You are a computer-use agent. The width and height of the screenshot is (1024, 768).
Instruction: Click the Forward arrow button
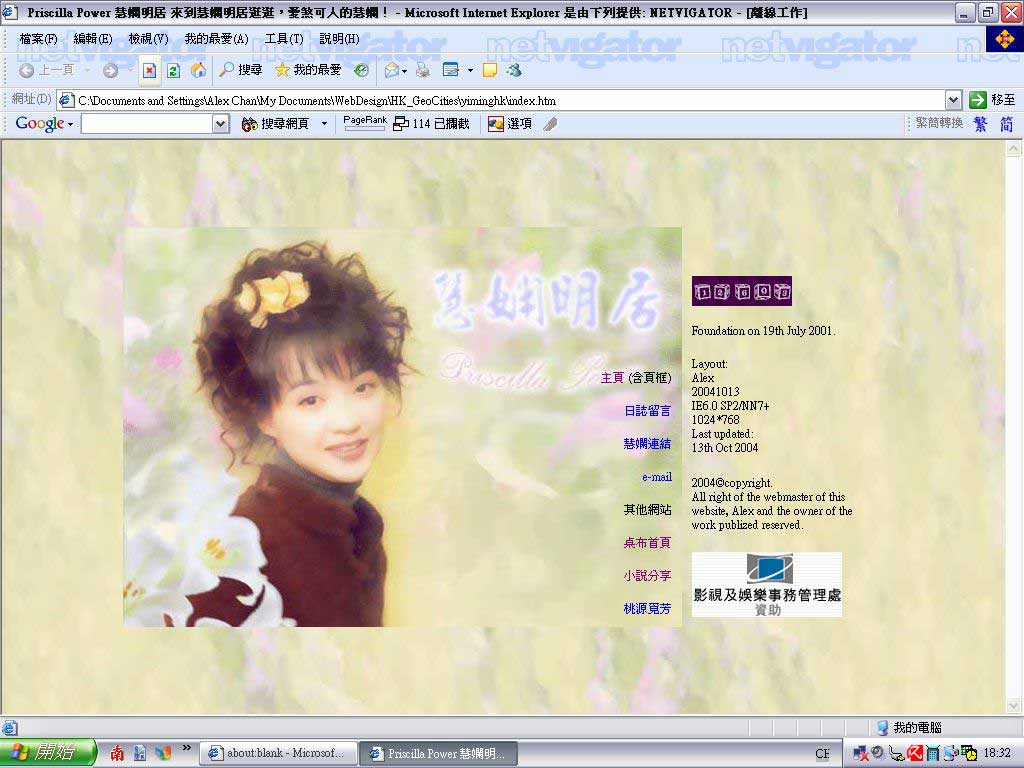click(110, 70)
